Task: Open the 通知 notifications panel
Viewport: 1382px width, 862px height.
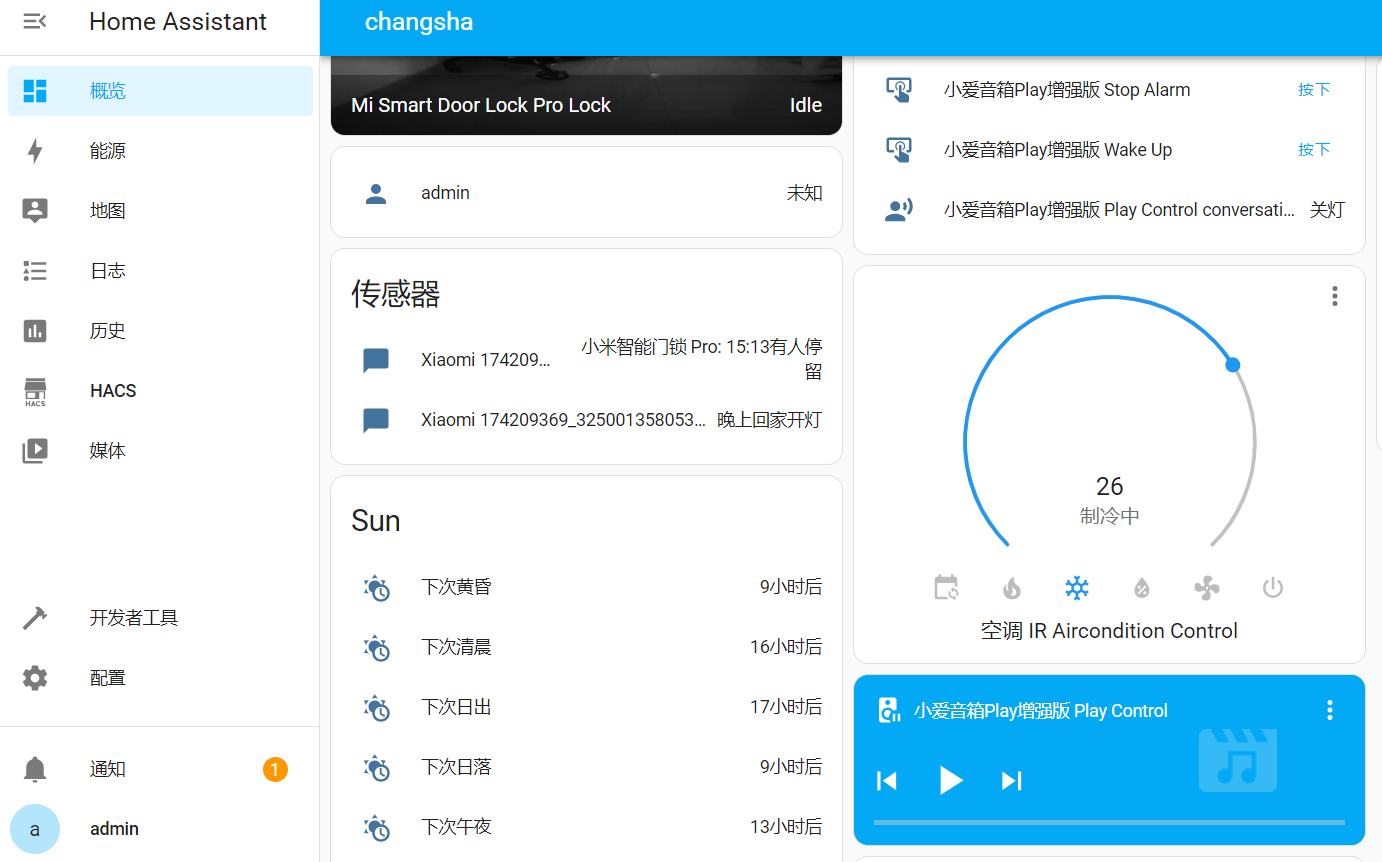Action: click(x=160, y=769)
